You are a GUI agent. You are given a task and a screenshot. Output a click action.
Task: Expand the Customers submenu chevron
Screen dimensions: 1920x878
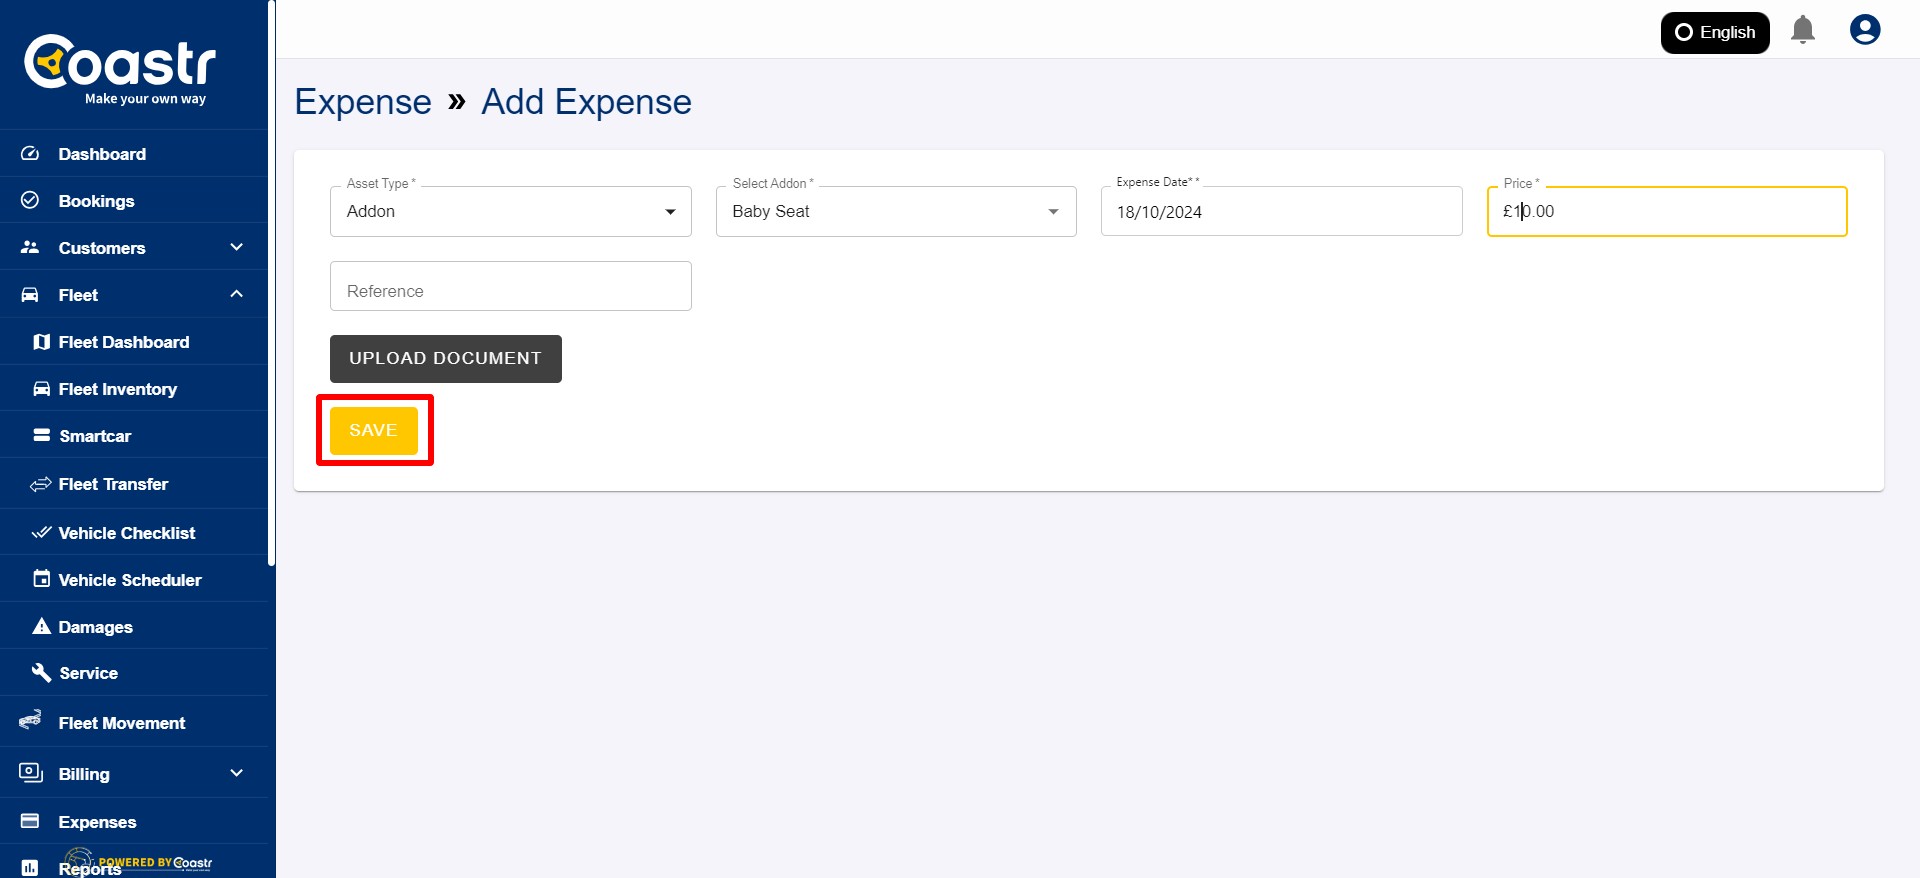point(237,247)
